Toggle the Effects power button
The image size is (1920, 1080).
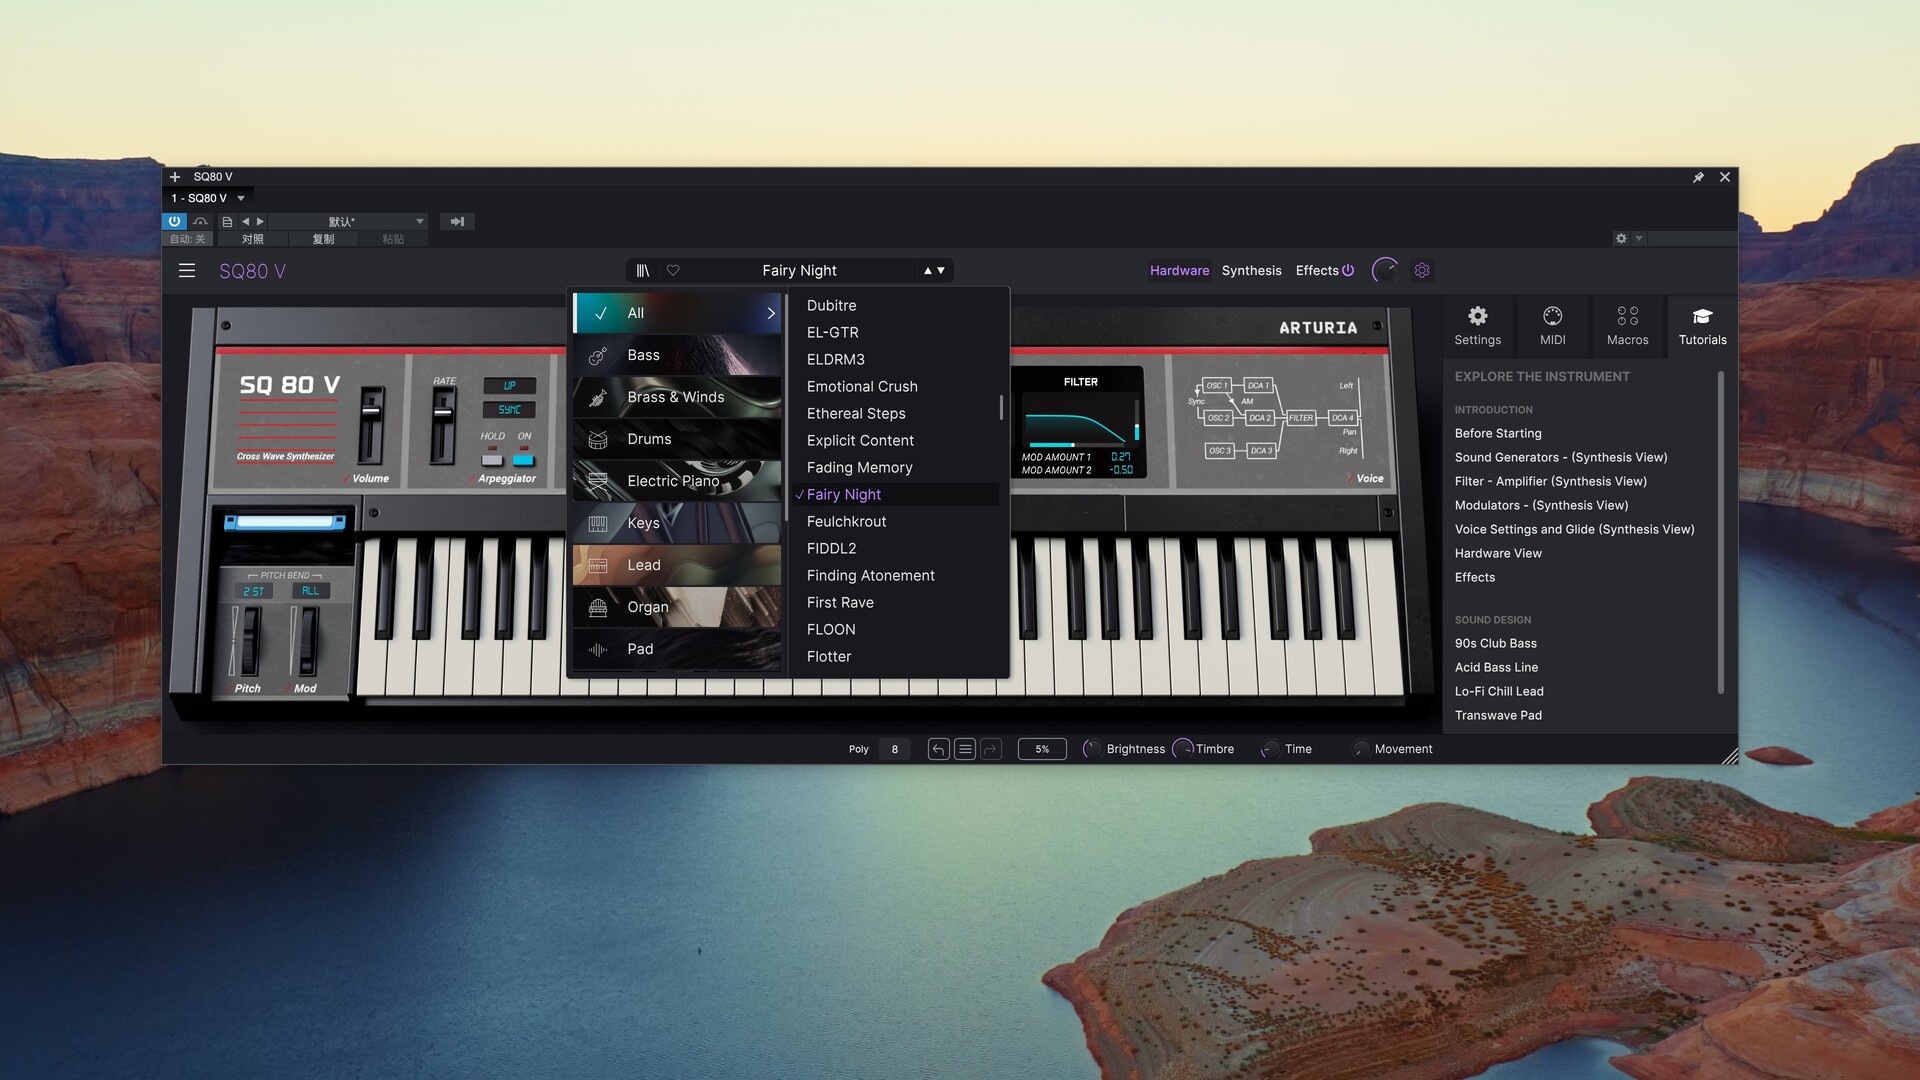click(1348, 271)
